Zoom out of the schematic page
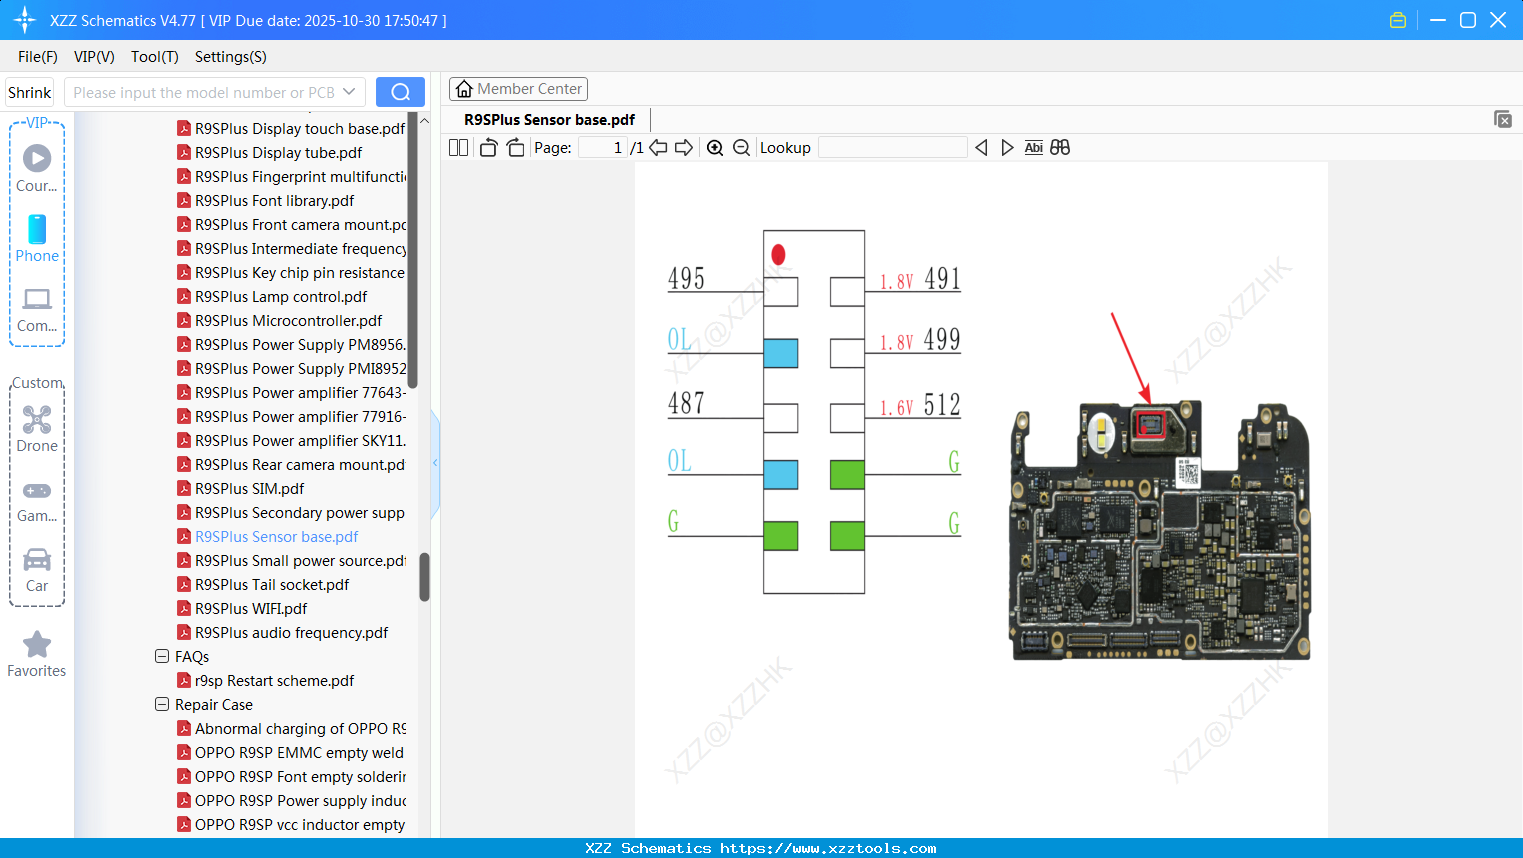1523x858 pixels. tap(741, 148)
